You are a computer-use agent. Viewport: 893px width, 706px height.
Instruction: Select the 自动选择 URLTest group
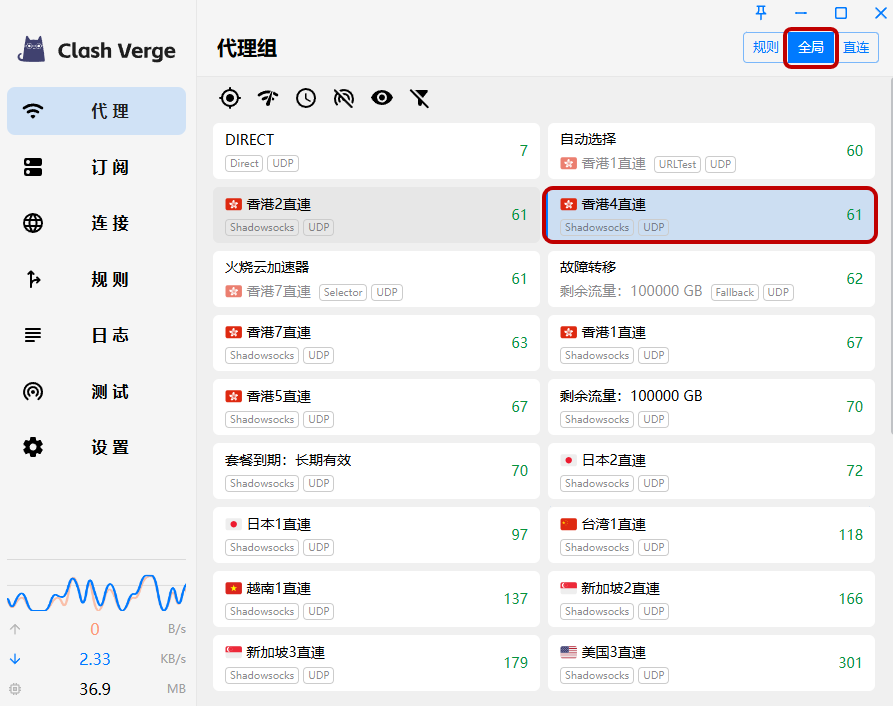coord(711,151)
